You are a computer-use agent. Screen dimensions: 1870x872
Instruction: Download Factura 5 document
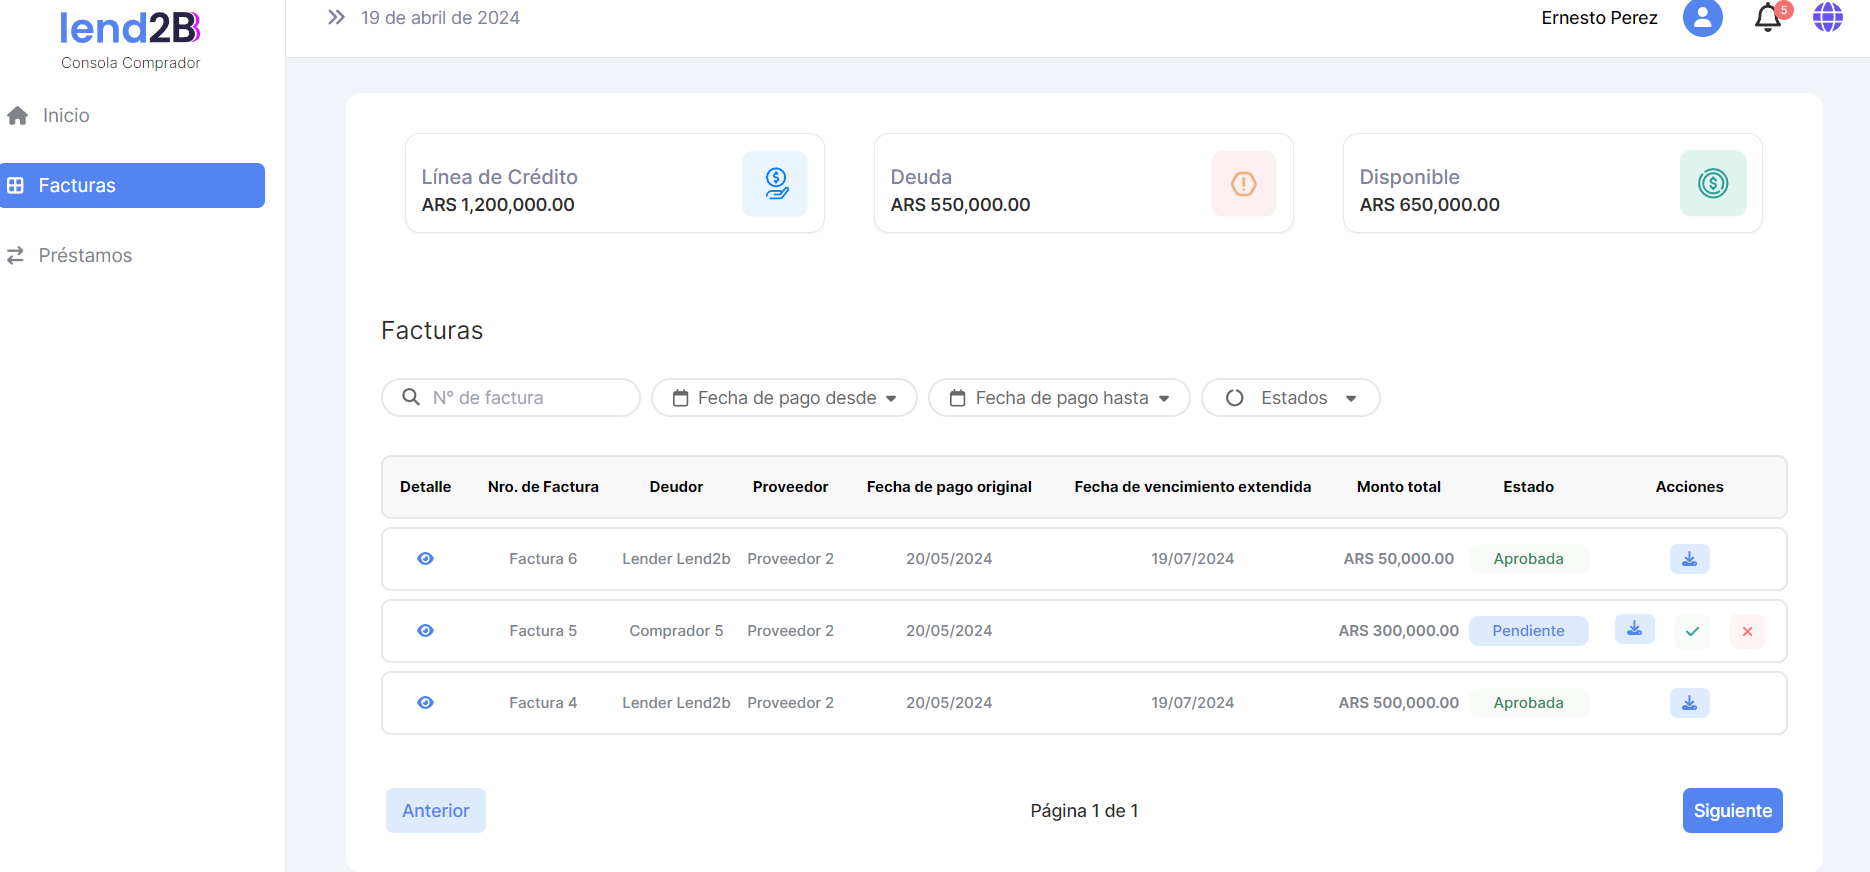1634,630
